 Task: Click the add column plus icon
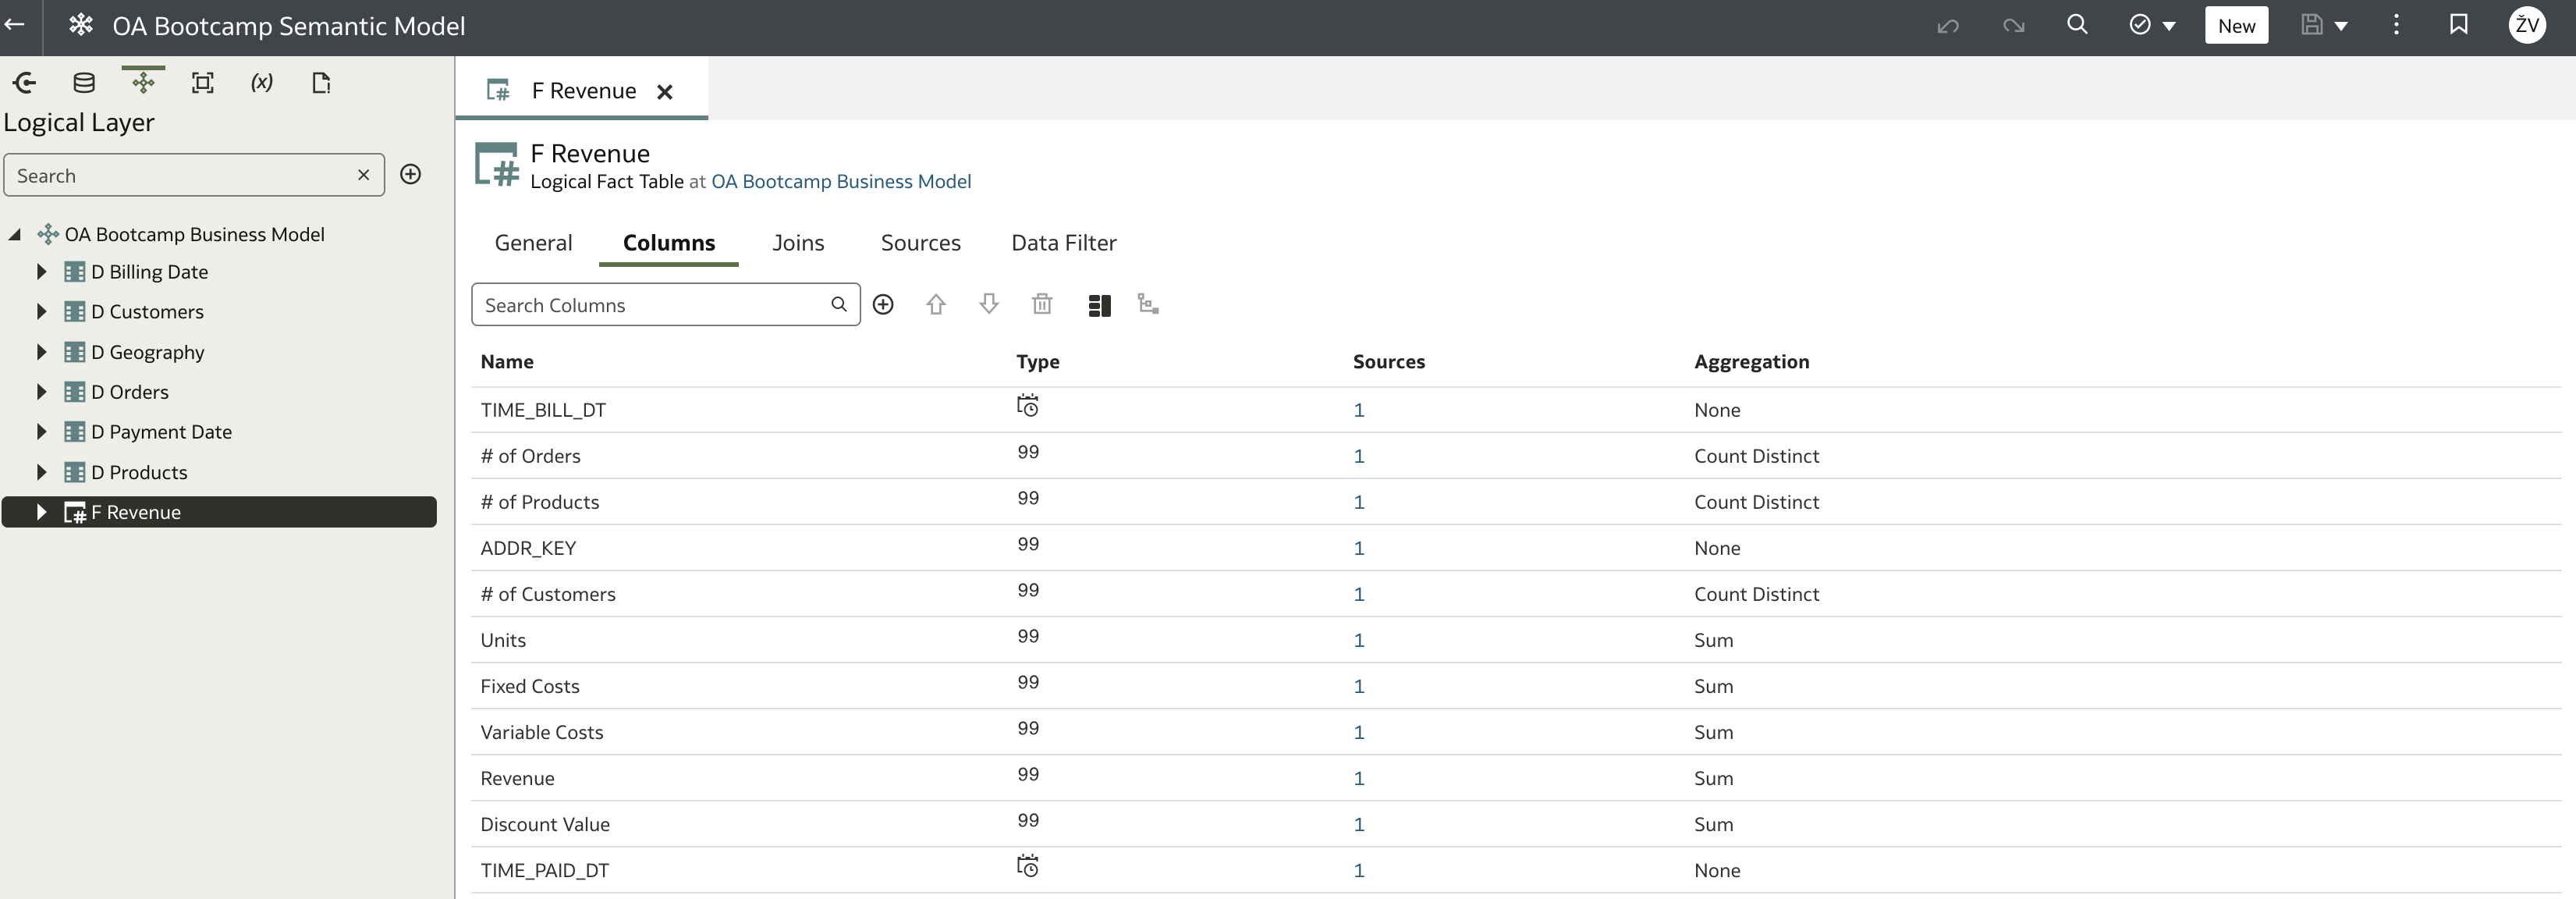click(883, 304)
